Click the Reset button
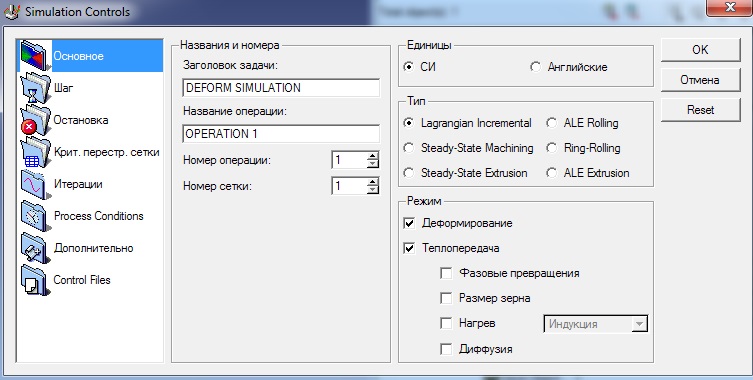This screenshot has width=753, height=380. (700, 110)
